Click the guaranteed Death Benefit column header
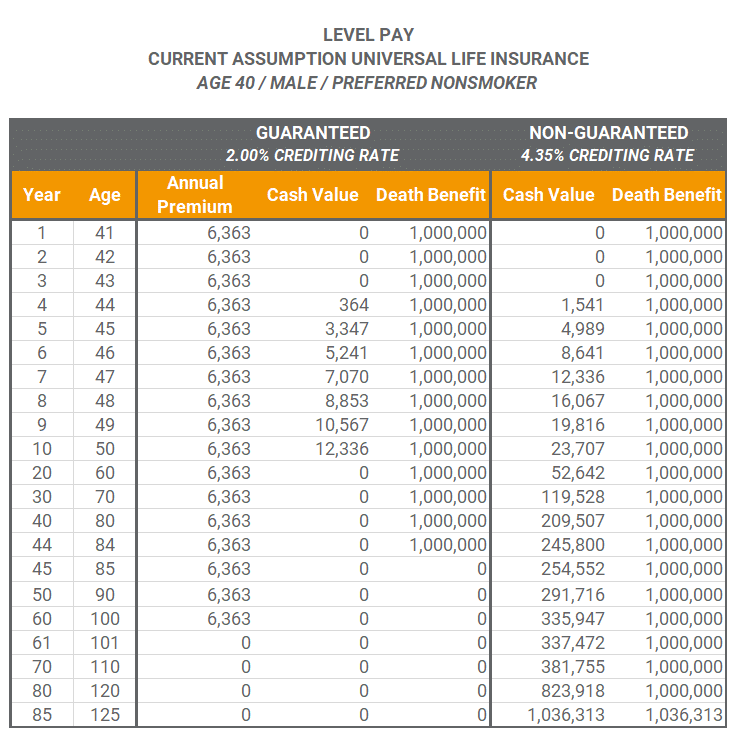Viewport: 735px width, 730px height. point(431,195)
